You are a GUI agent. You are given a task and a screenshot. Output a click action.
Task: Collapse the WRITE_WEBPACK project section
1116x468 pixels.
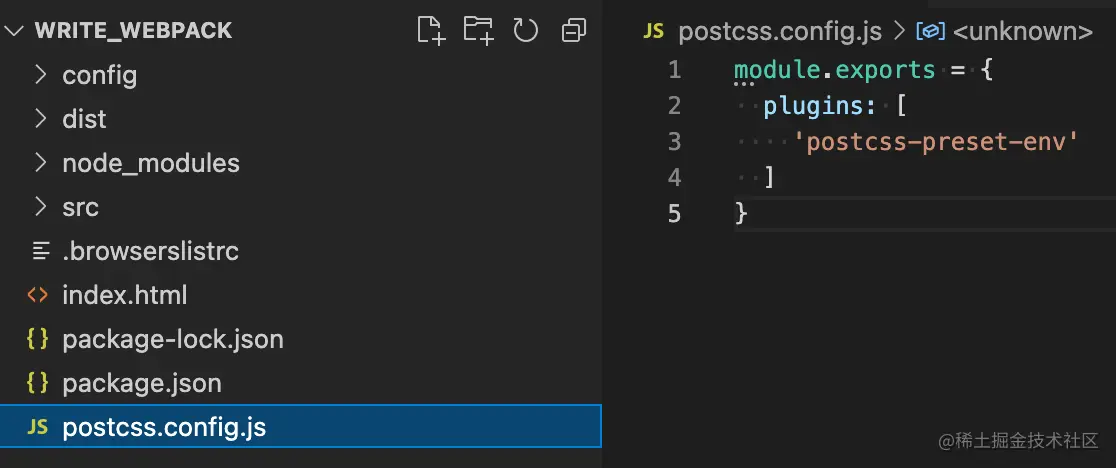tap(16, 31)
